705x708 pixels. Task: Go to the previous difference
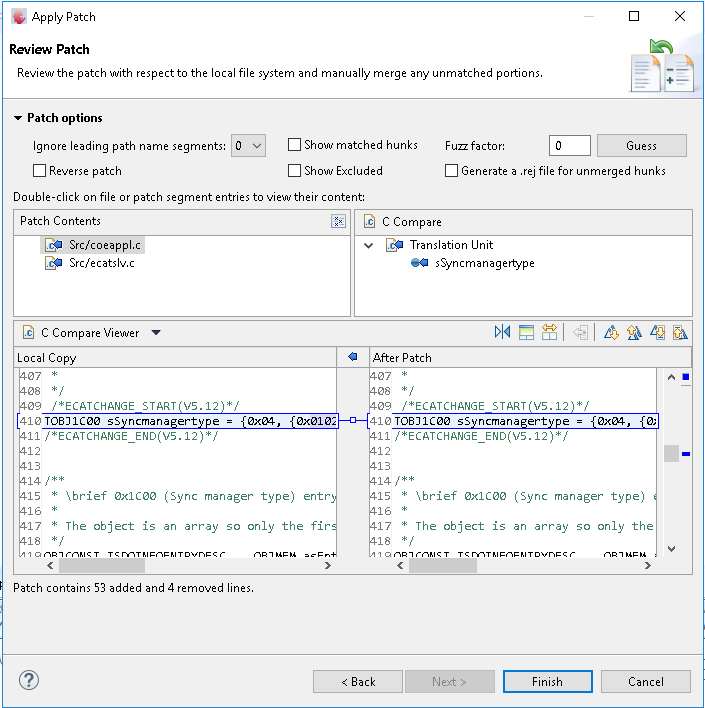point(634,333)
